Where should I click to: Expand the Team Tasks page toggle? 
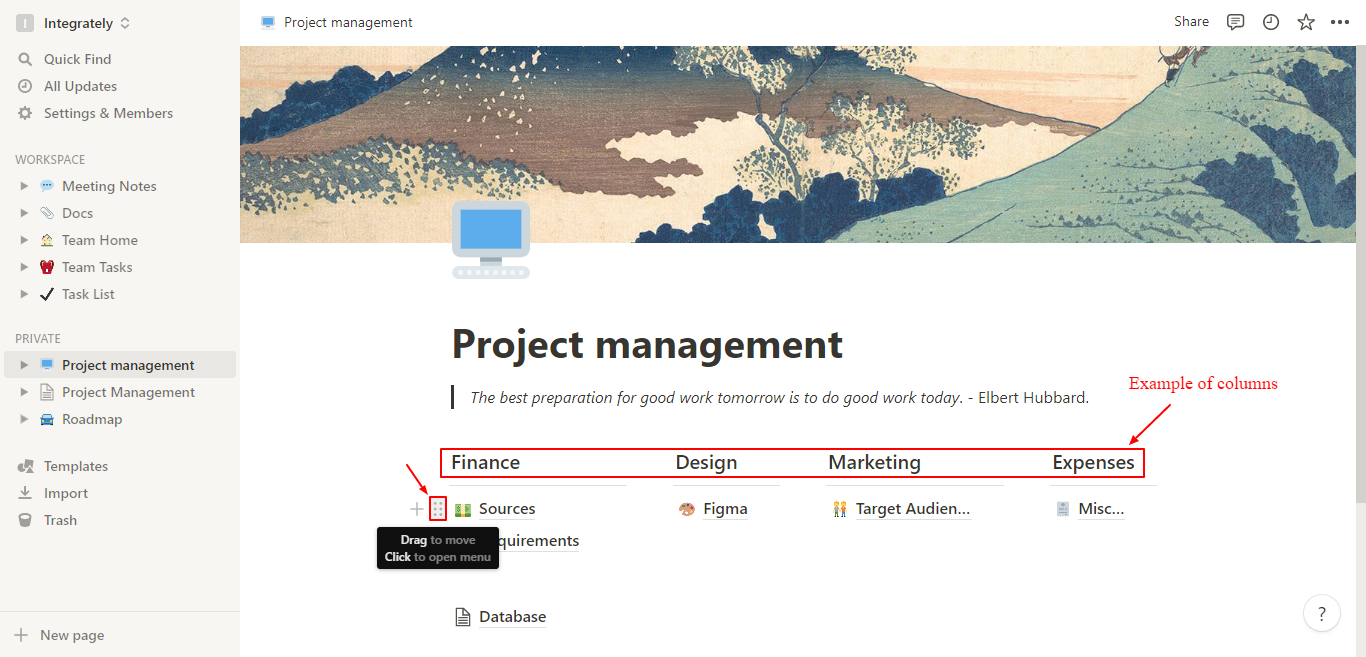coord(24,267)
